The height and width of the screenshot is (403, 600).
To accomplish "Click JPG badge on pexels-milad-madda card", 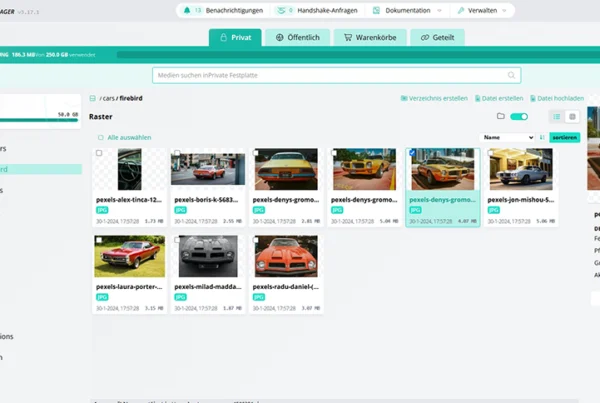I will (181, 297).
